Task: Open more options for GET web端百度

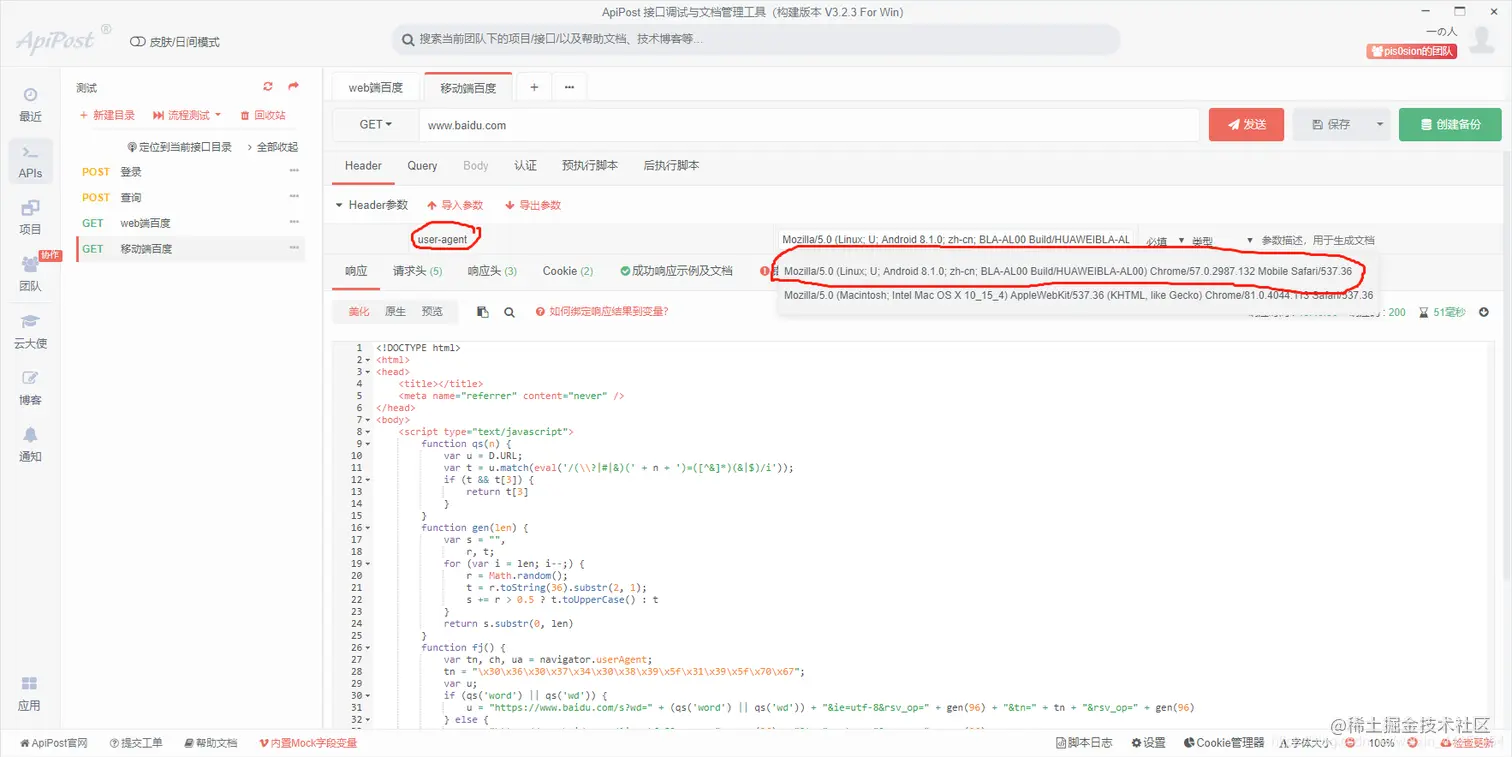Action: tap(294, 222)
